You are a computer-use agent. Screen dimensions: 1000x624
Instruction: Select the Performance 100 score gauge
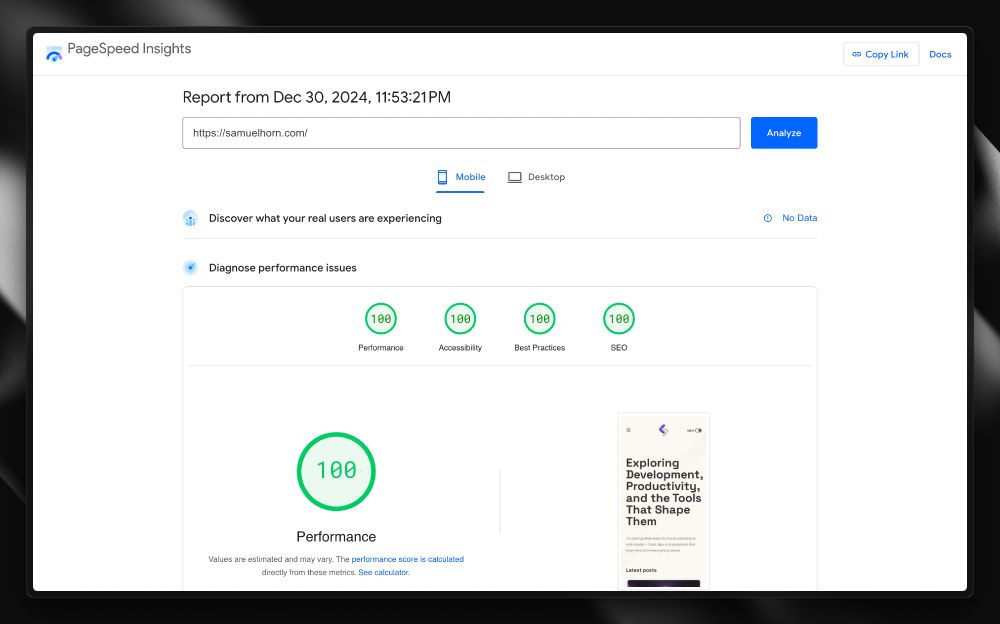pos(381,318)
